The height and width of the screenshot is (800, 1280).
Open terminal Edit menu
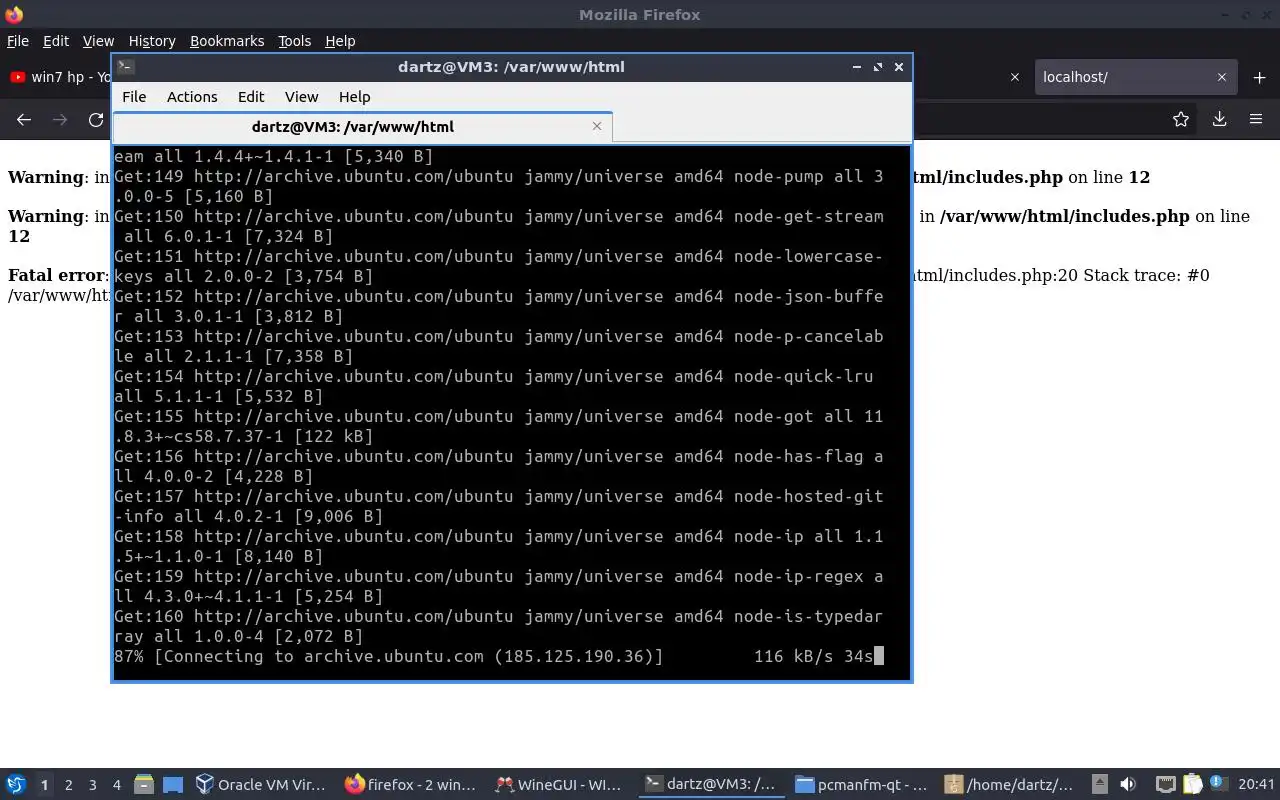point(251,97)
